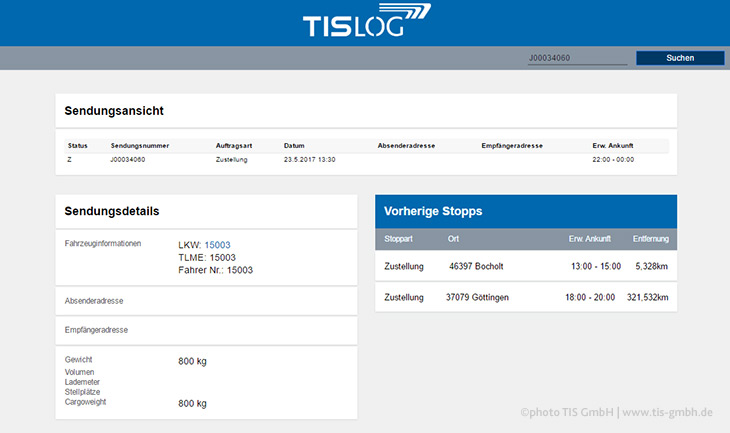Click the Auftragsart column header

234,146
